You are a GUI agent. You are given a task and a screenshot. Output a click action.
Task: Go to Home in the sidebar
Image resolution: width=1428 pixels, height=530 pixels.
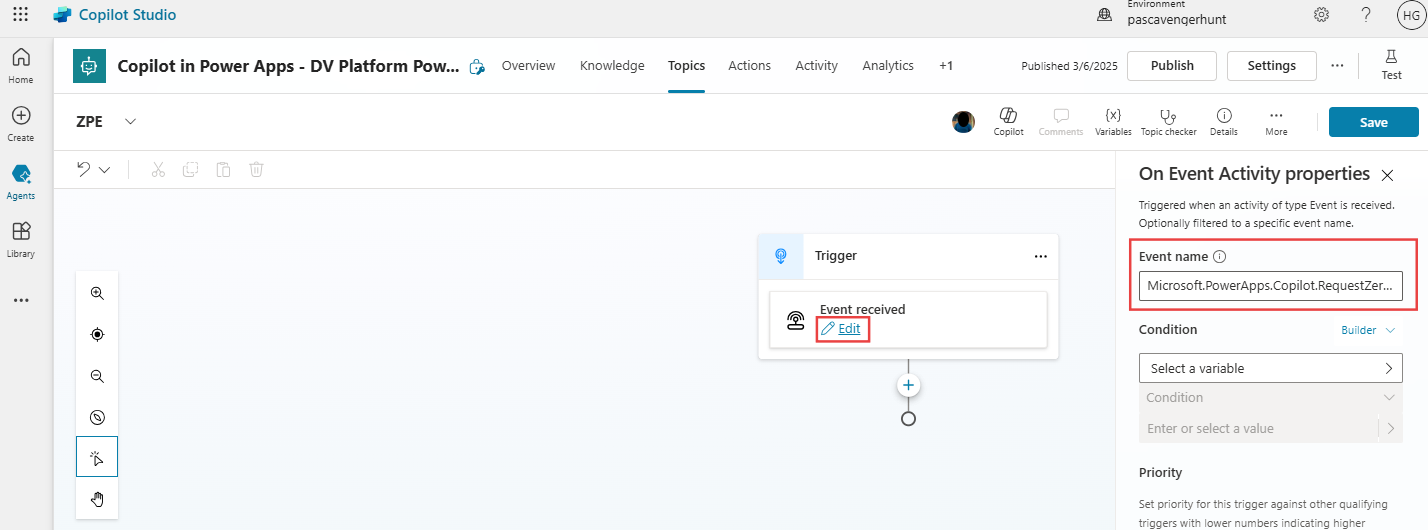pos(21,65)
